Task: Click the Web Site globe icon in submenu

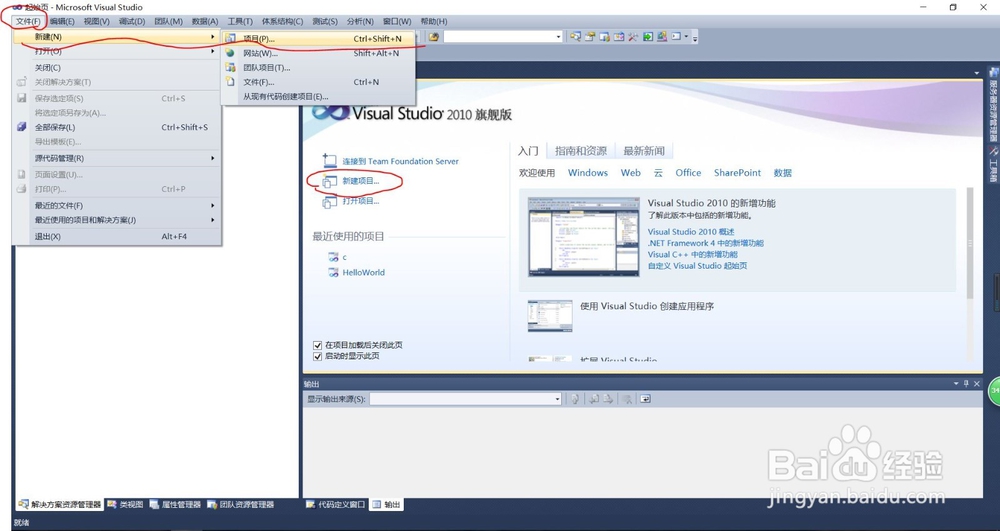Action: [x=230, y=53]
